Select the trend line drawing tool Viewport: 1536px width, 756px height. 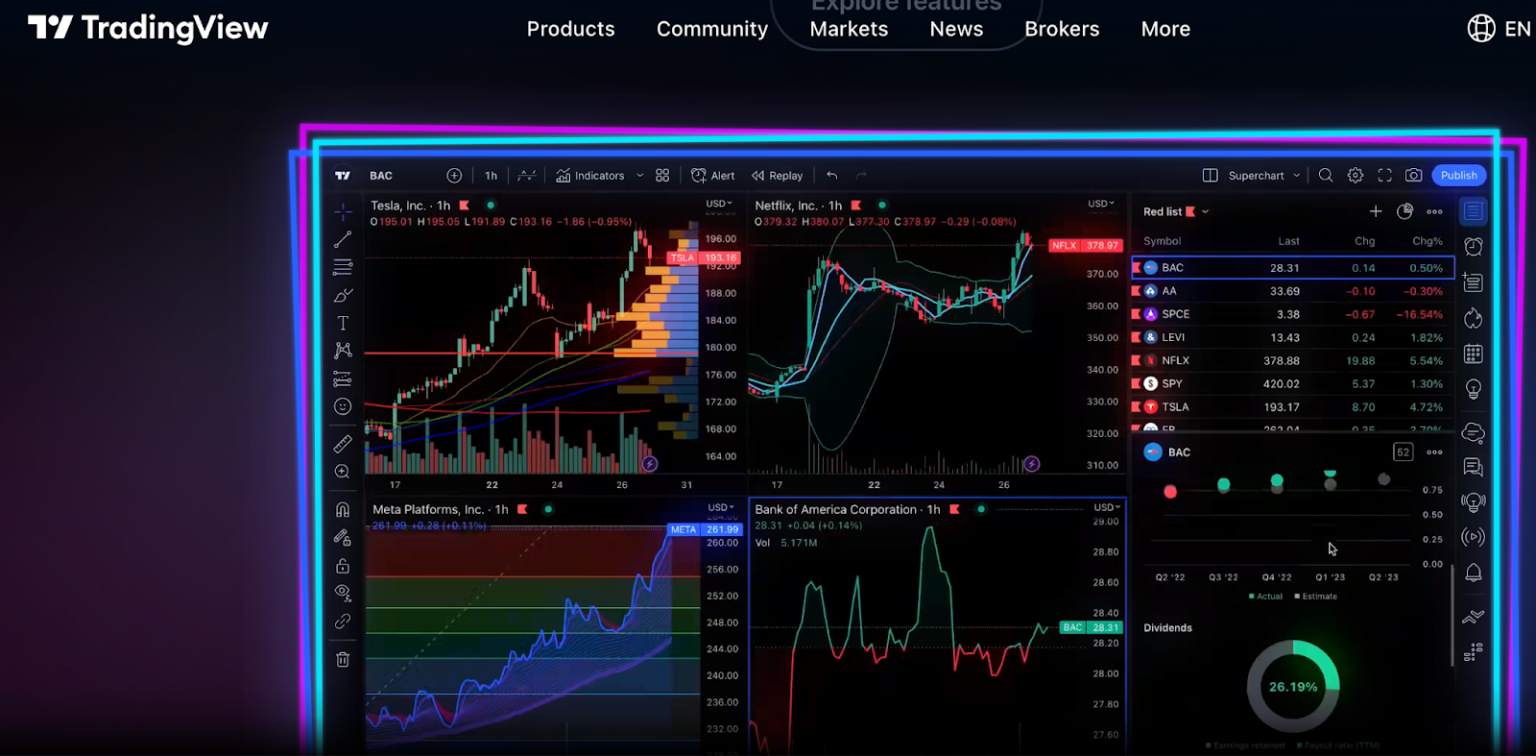(x=341, y=239)
